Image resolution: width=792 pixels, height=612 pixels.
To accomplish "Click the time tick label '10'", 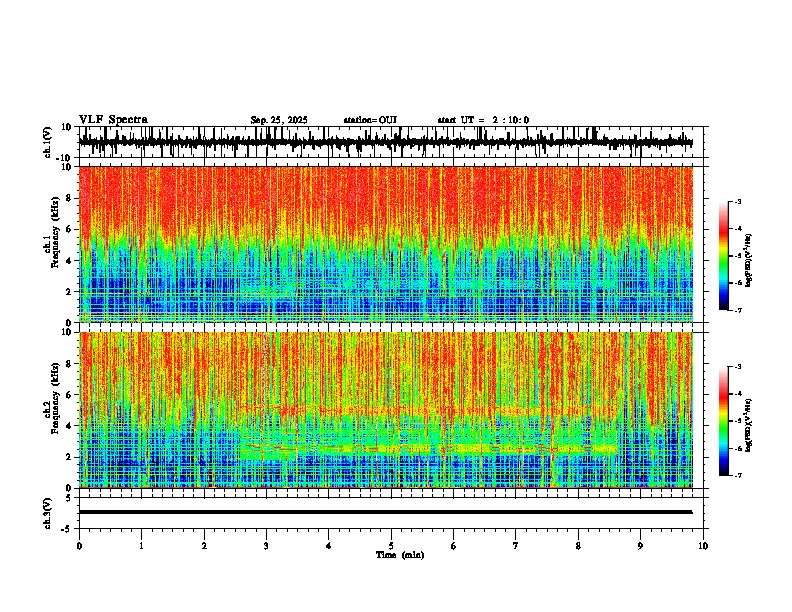I will pos(703,546).
